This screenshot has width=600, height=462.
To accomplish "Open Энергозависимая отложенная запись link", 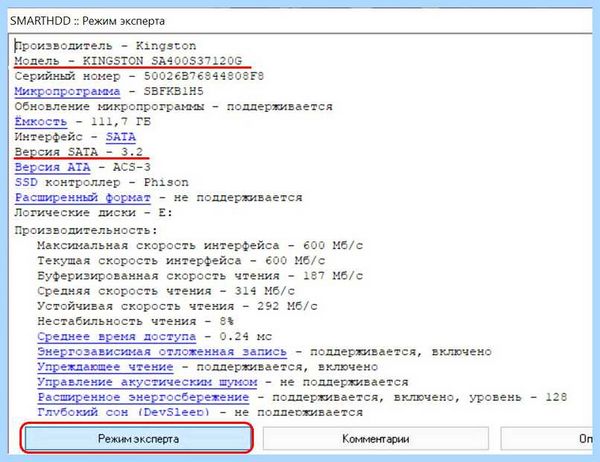I will pos(162,352).
